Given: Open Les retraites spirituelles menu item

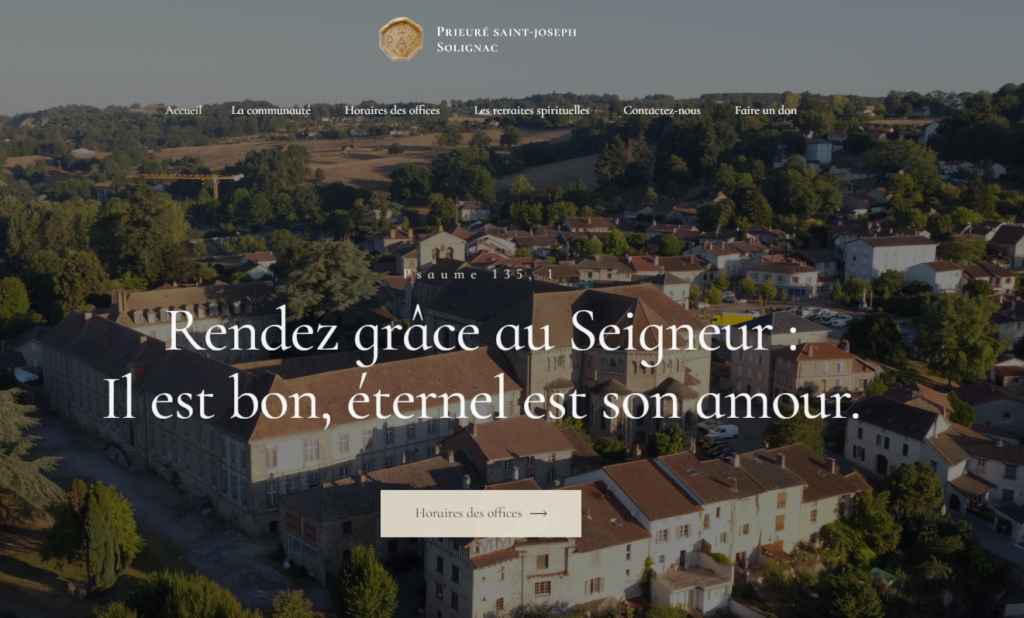Looking at the screenshot, I should 532,110.
